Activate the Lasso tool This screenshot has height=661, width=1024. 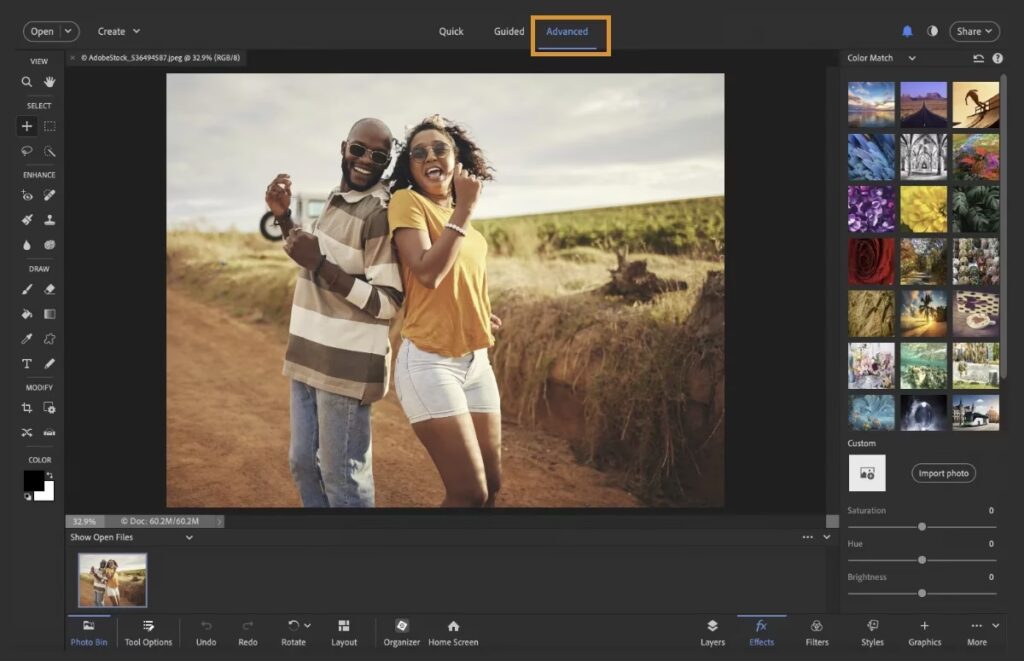27,151
